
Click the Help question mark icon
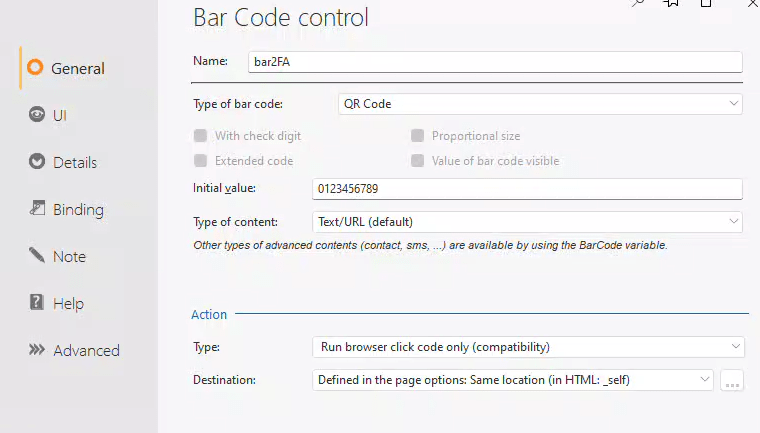36,303
